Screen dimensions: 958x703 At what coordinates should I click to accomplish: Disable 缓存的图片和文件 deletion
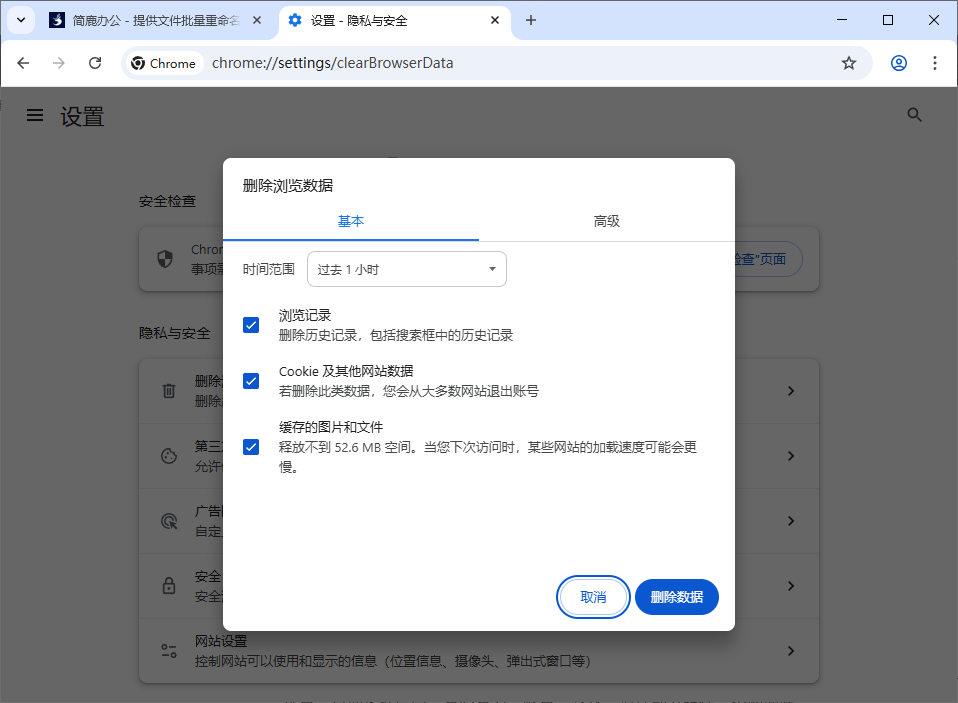251,447
